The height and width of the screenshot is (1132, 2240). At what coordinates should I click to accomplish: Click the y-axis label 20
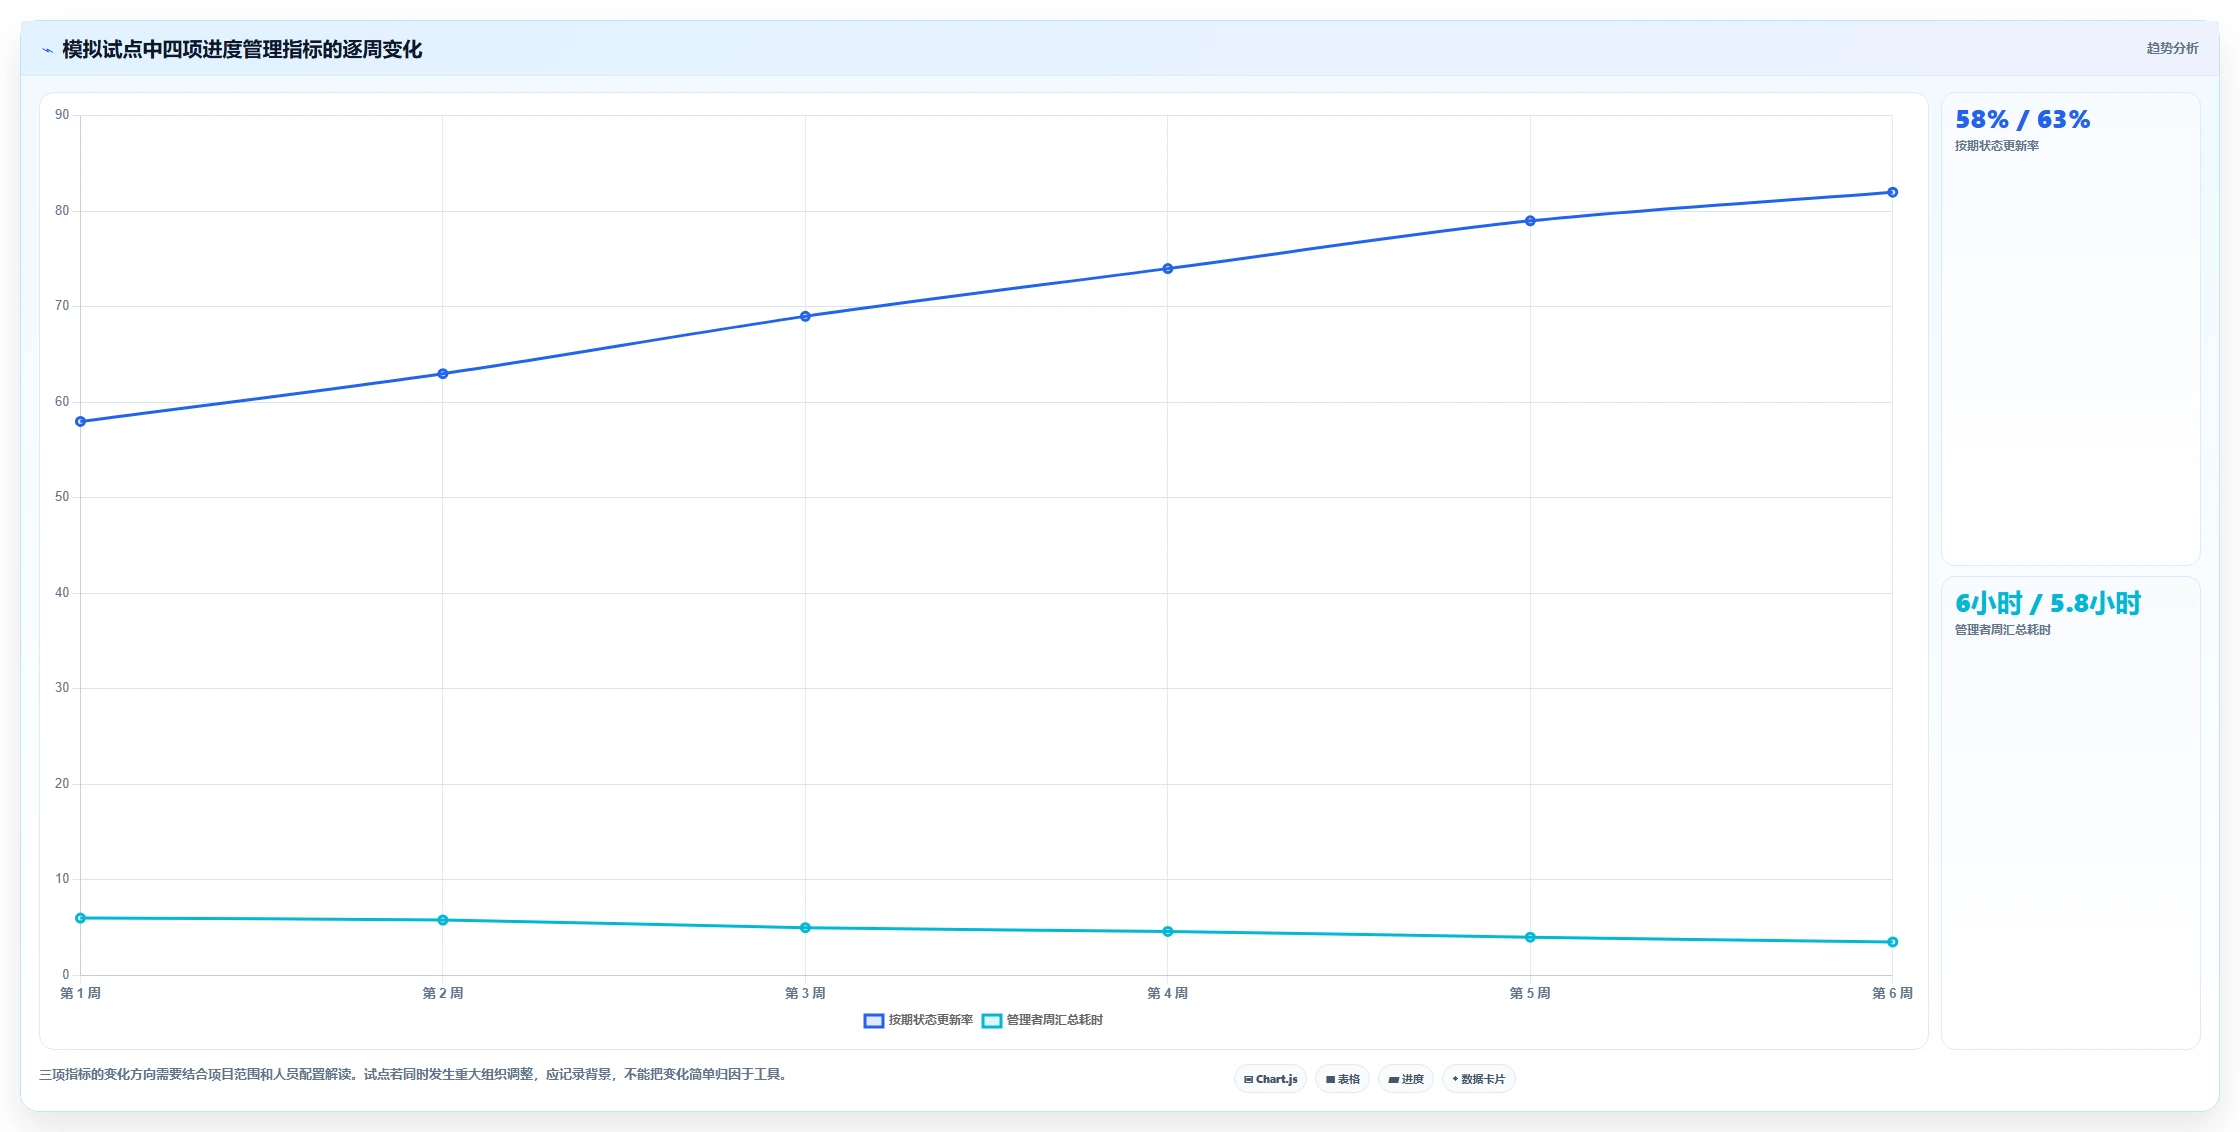pos(62,784)
